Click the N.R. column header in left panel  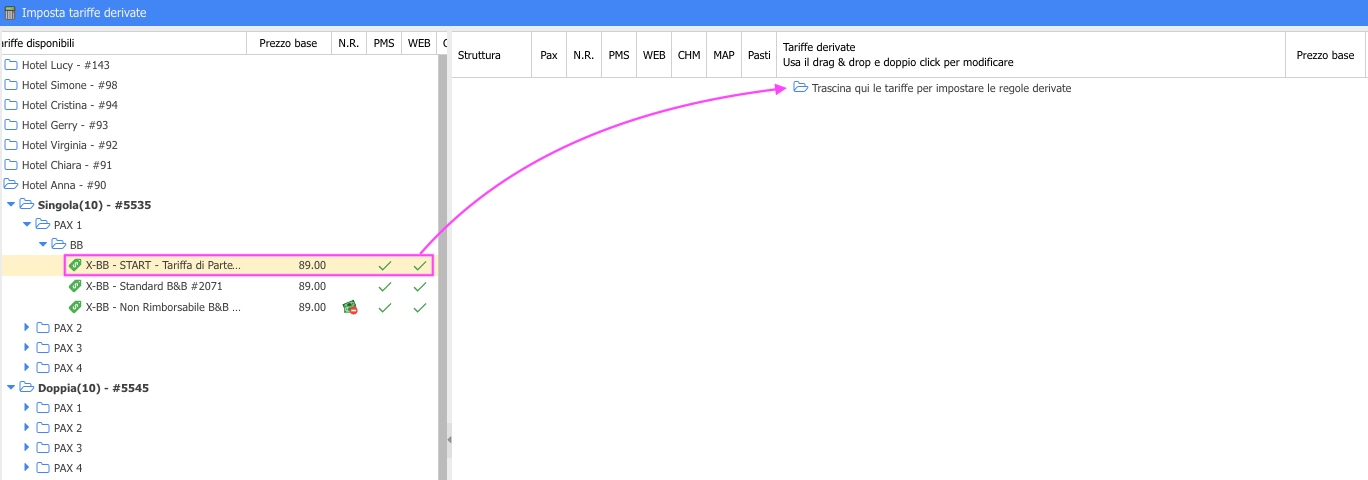click(349, 43)
